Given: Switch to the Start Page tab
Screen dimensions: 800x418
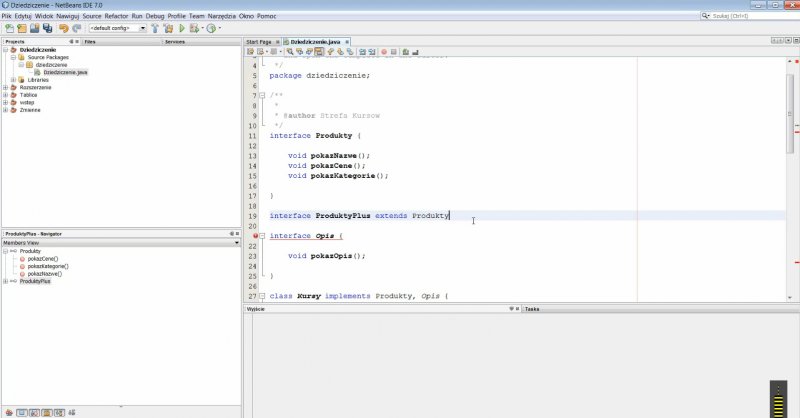Looking at the screenshot, I should 259,41.
